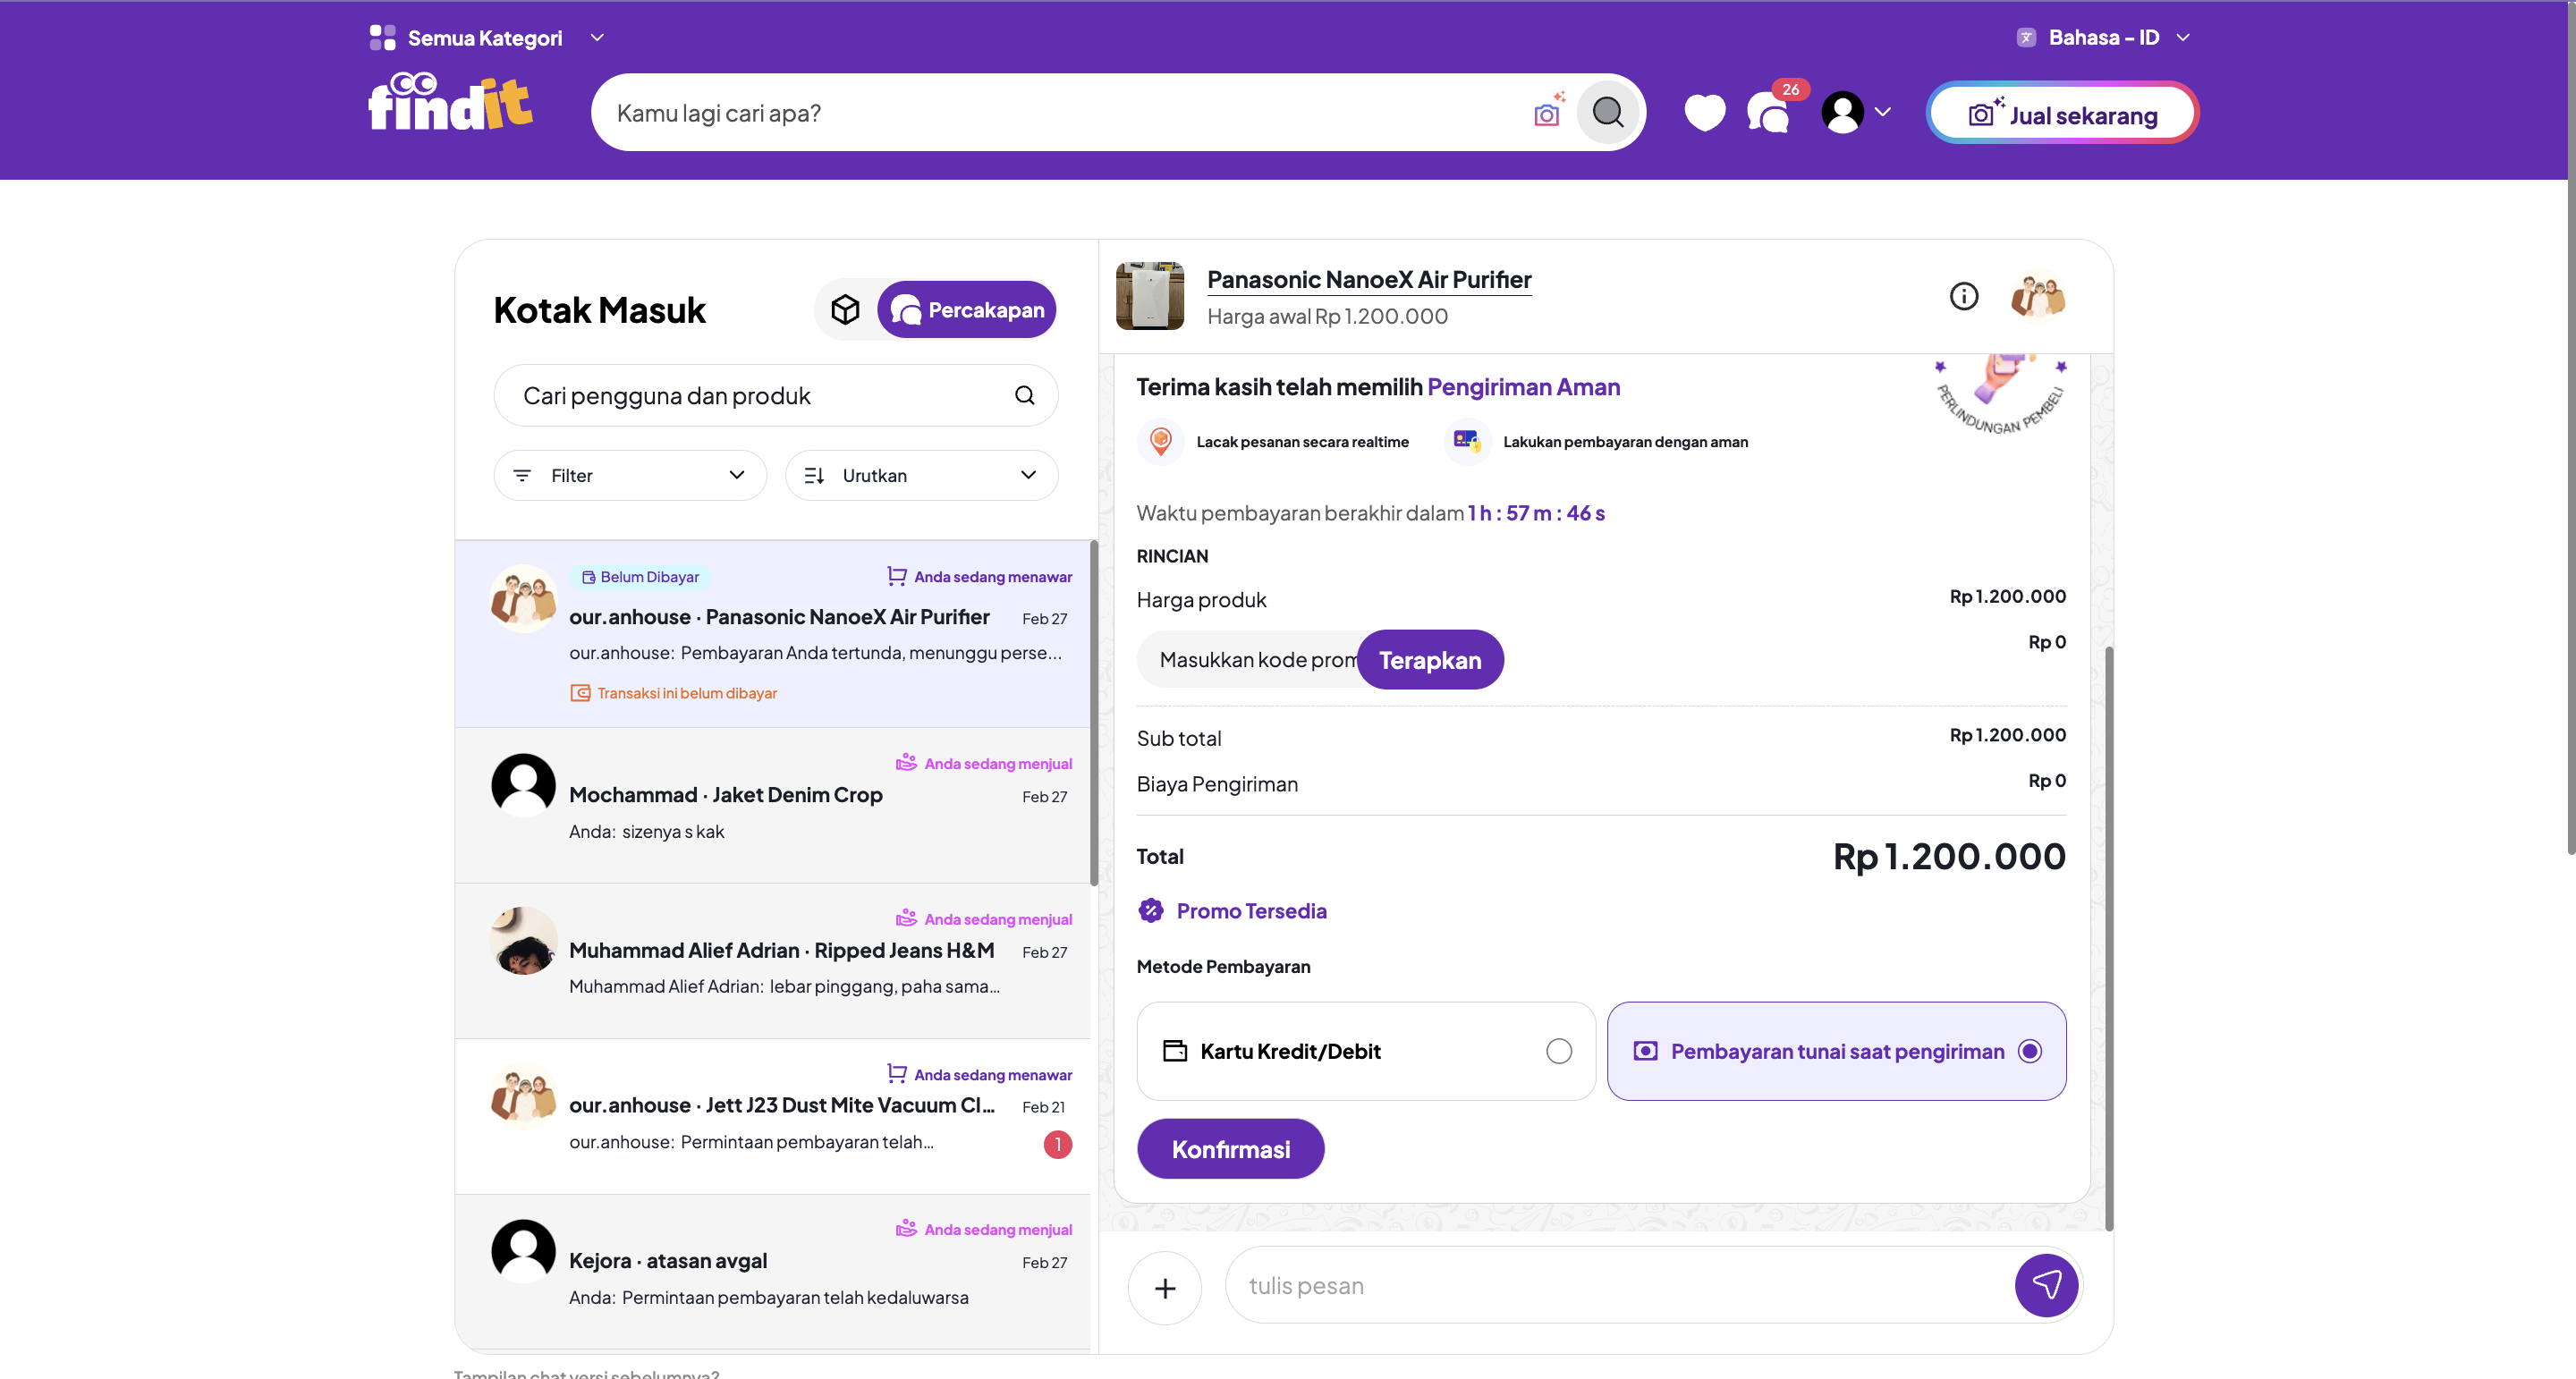Open the Filter dropdown
Viewport: 2576px width, 1379px height.
coord(630,475)
